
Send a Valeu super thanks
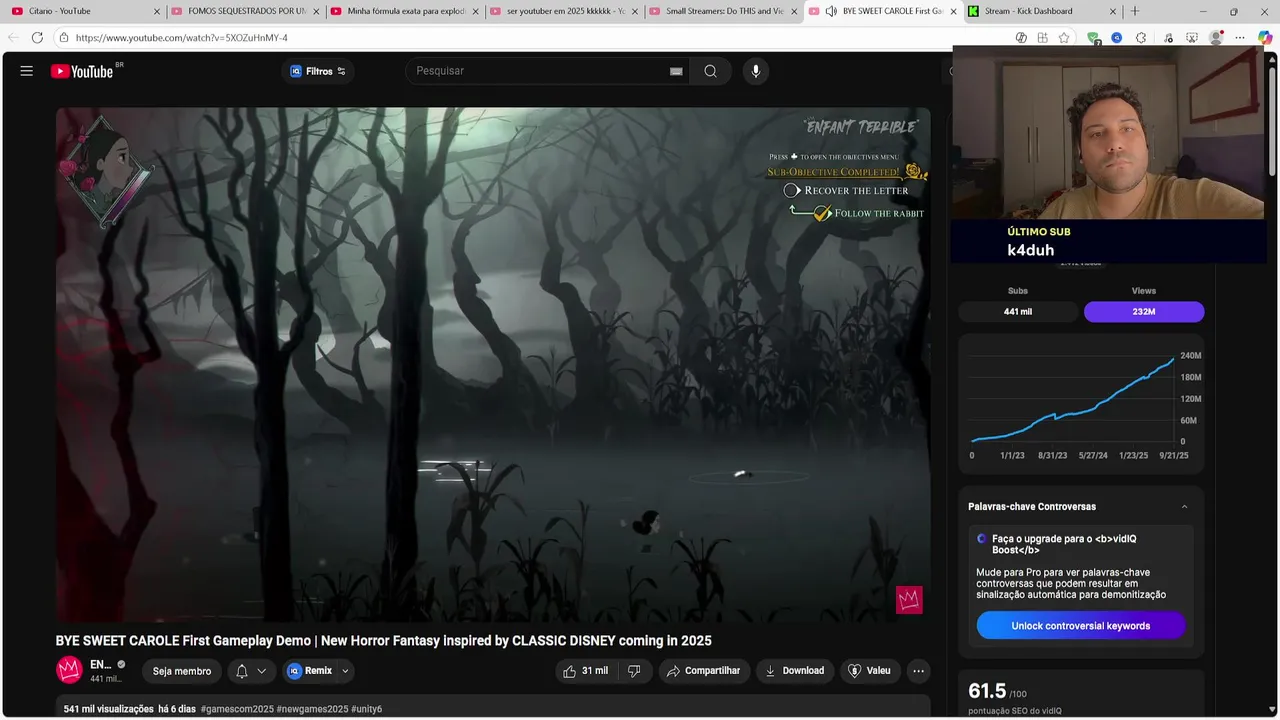pos(869,671)
